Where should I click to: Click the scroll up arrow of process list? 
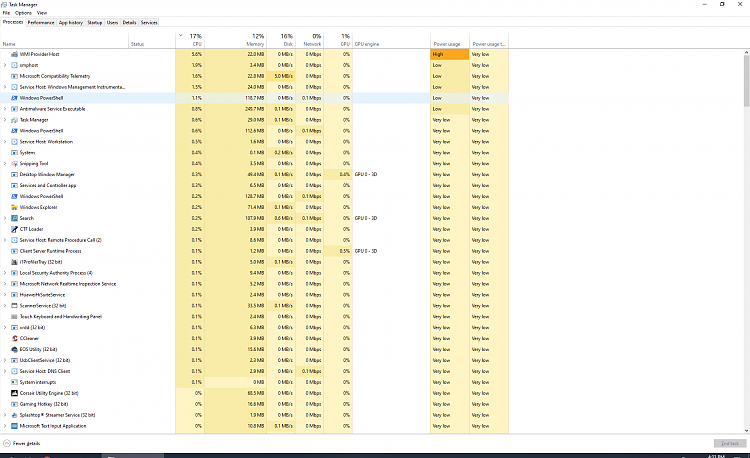746,52
